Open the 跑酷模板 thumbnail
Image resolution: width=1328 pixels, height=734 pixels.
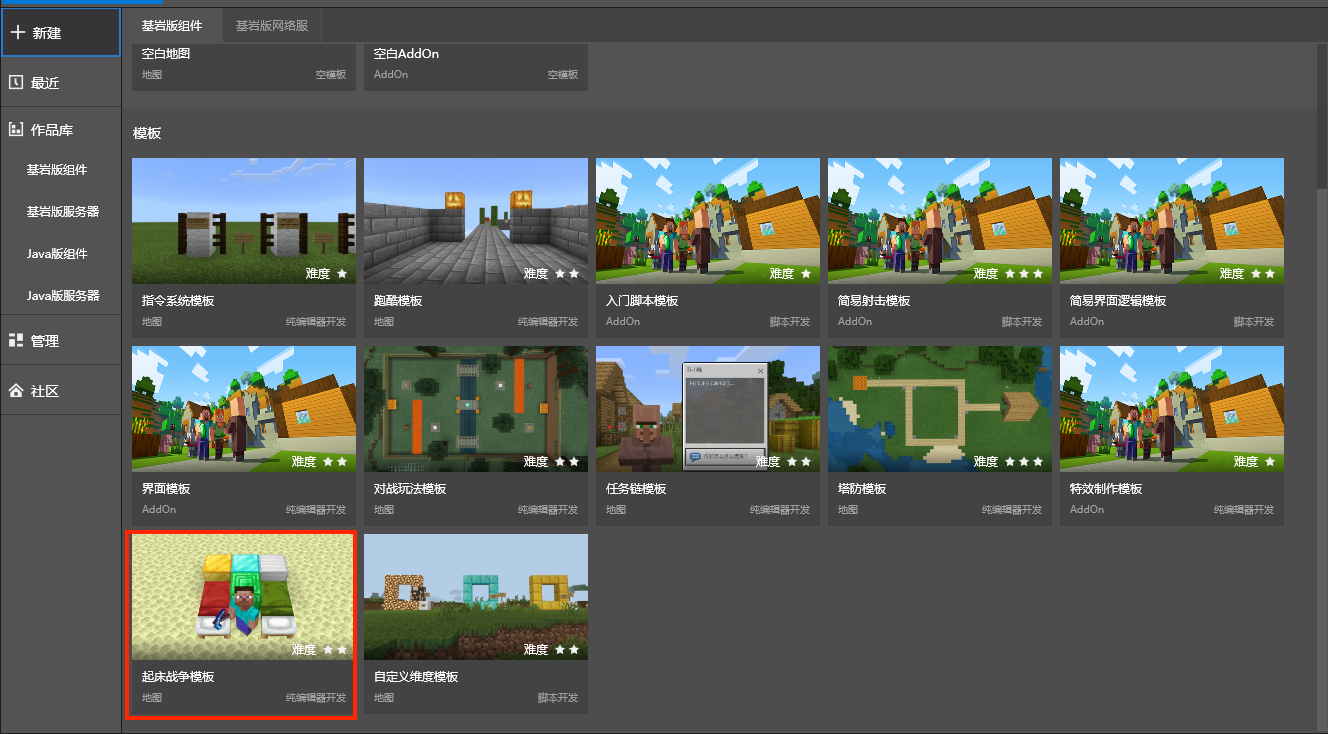pos(476,221)
